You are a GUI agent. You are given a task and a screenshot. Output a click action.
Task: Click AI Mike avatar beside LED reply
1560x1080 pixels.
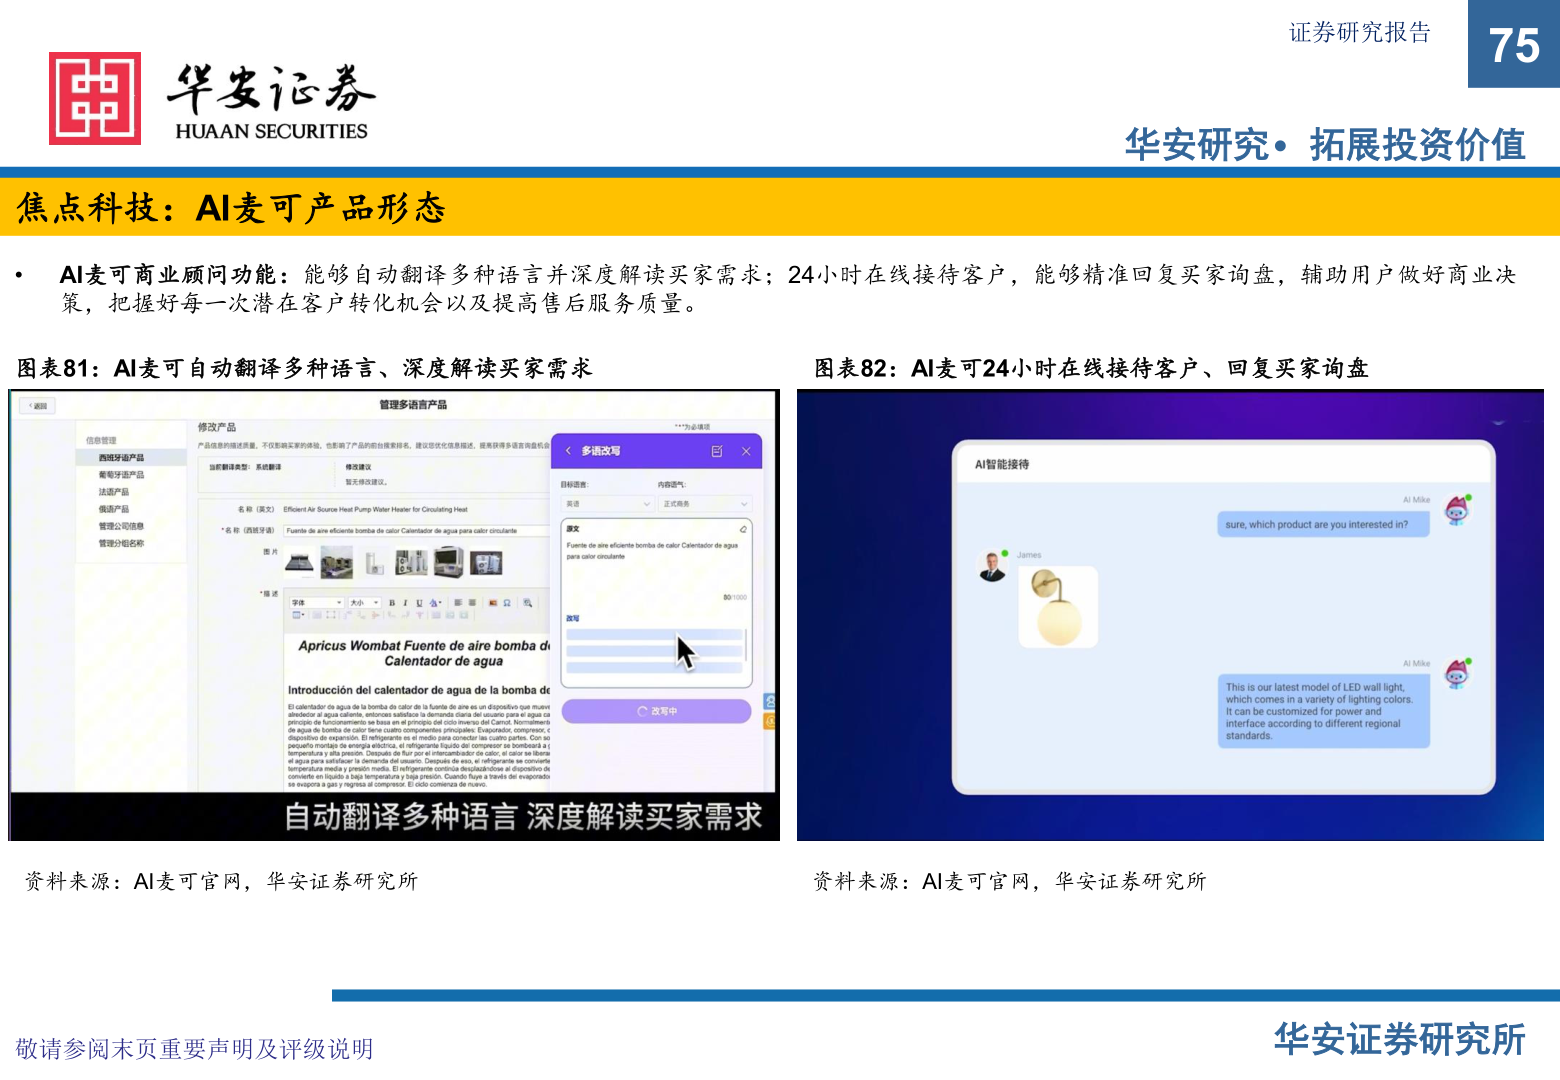click(1457, 673)
